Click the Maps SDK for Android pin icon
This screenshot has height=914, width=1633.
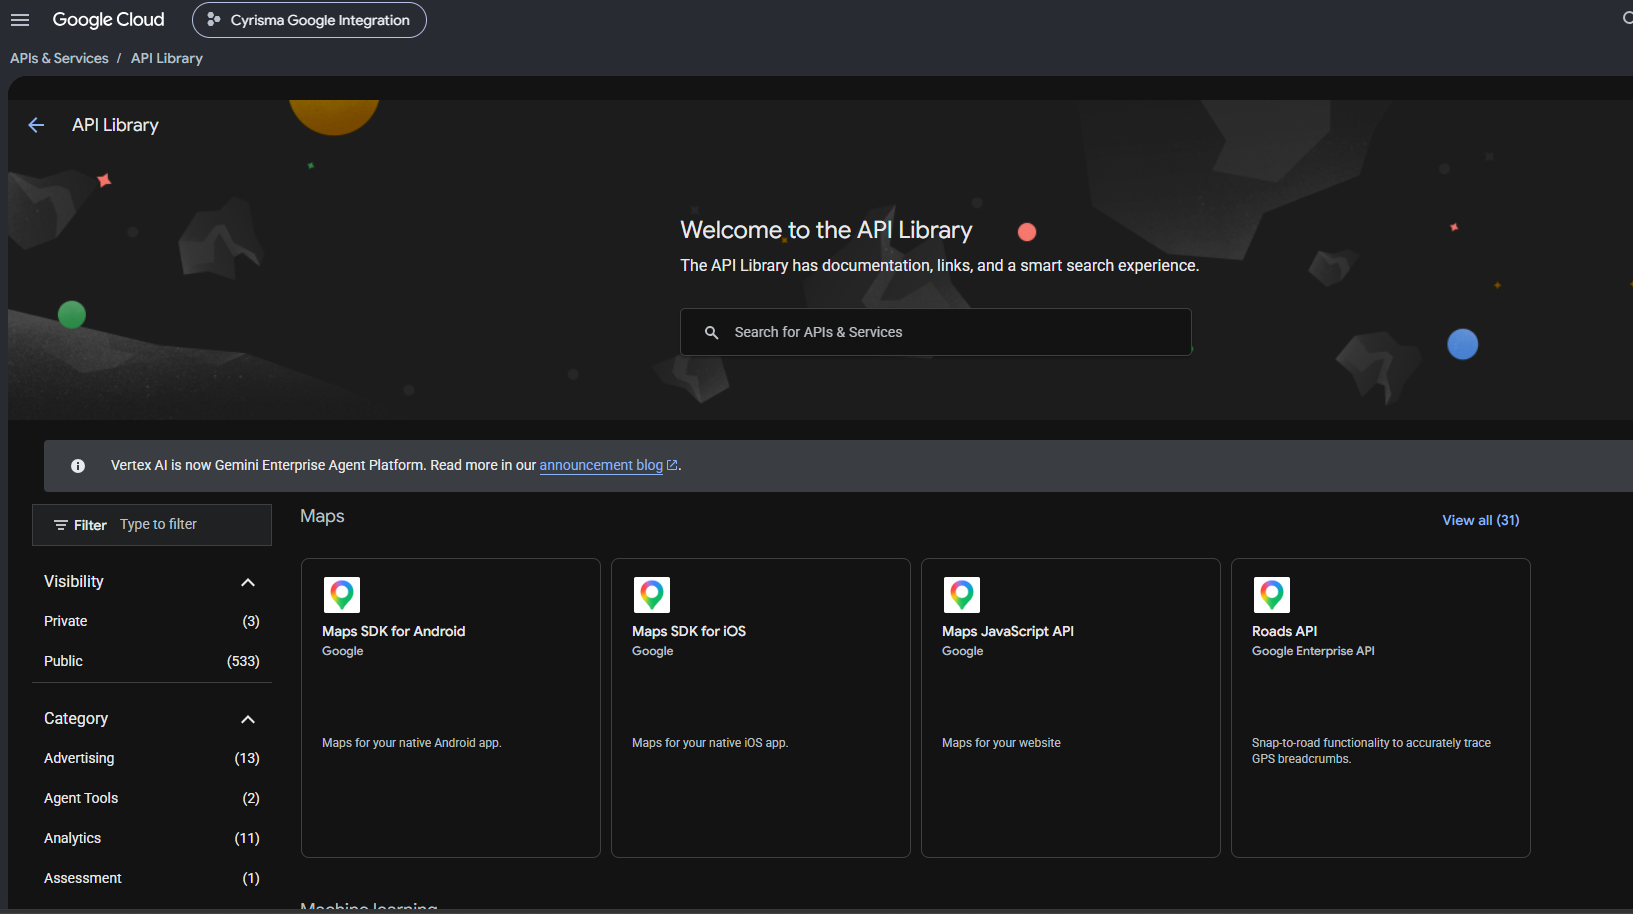(x=342, y=595)
